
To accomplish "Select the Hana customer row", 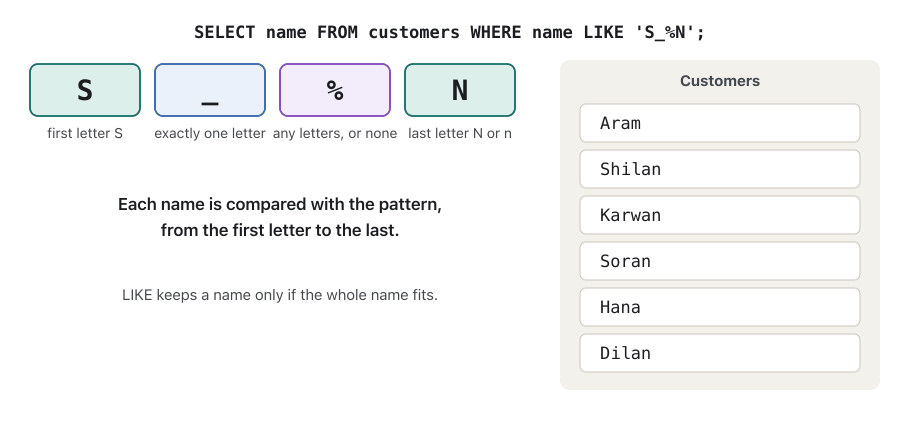I will click(720, 307).
